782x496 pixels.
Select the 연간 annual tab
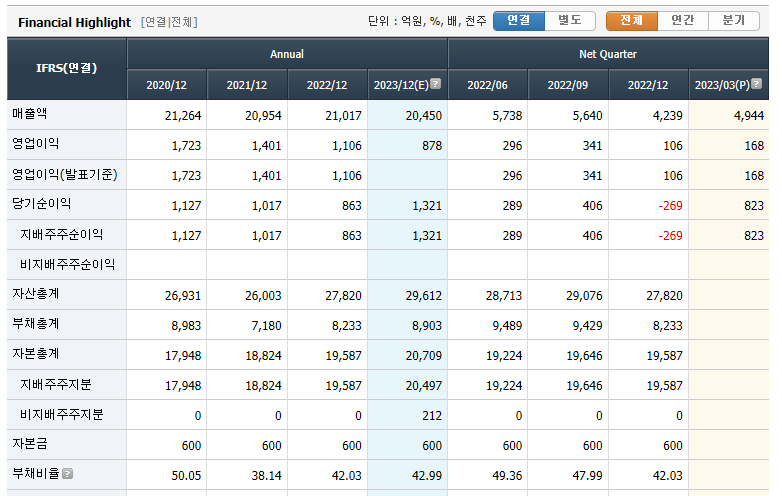(x=683, y=21)
